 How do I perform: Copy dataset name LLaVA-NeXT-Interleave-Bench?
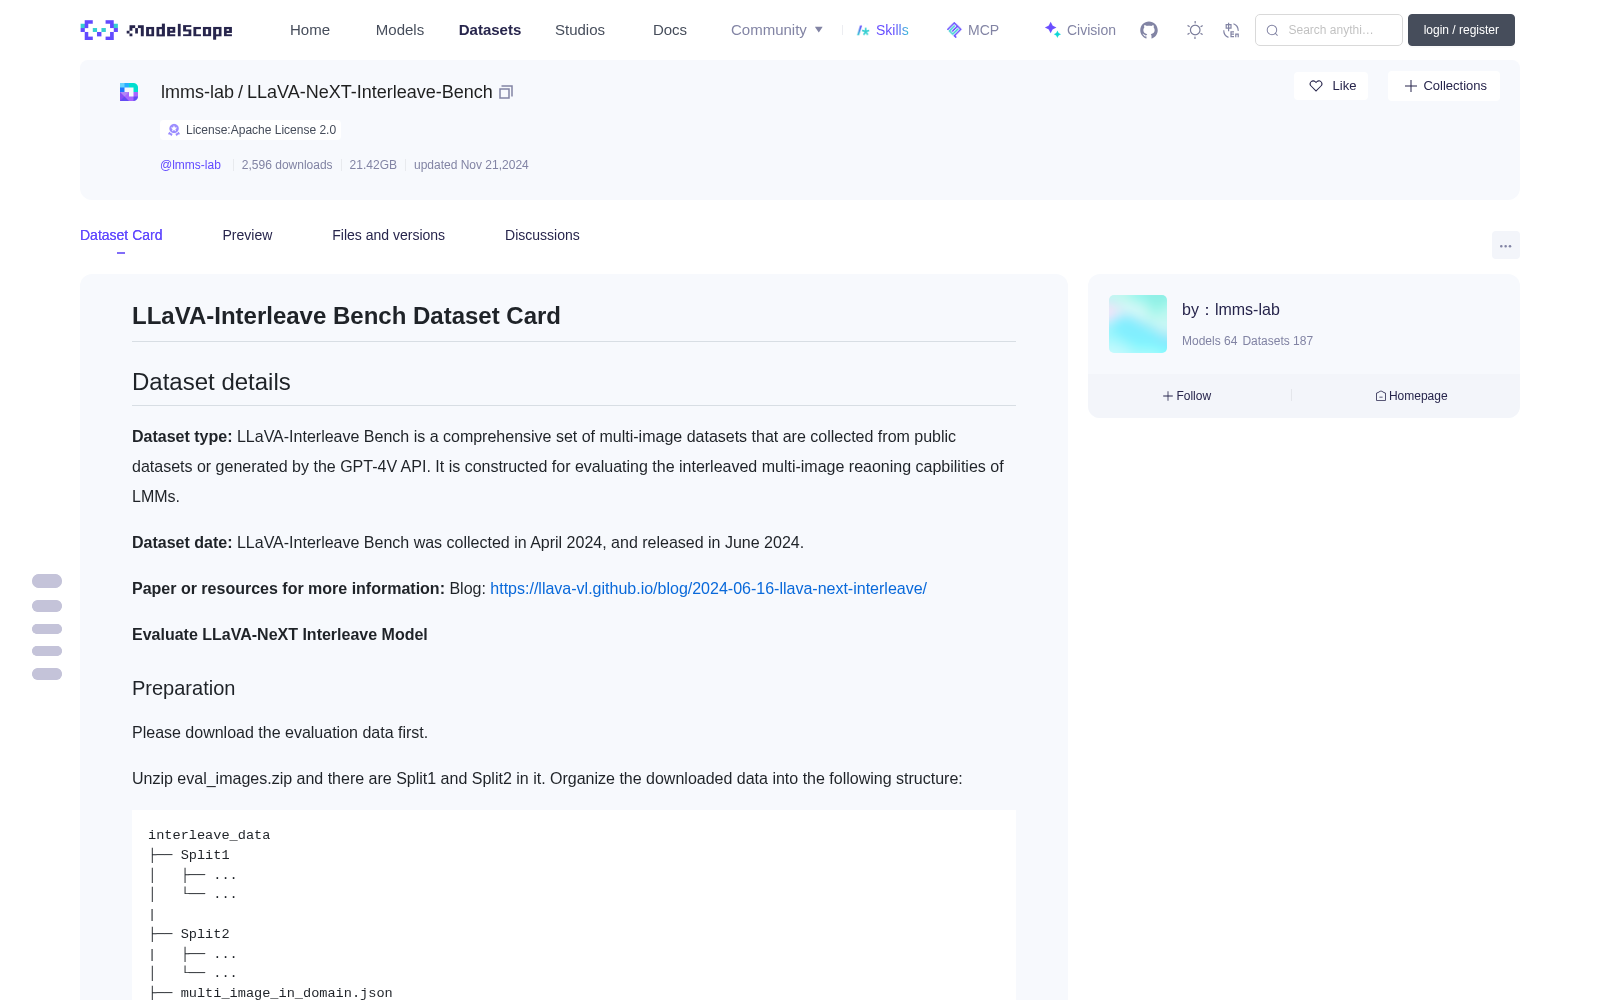pyautogui.click(x=506, y=92)
